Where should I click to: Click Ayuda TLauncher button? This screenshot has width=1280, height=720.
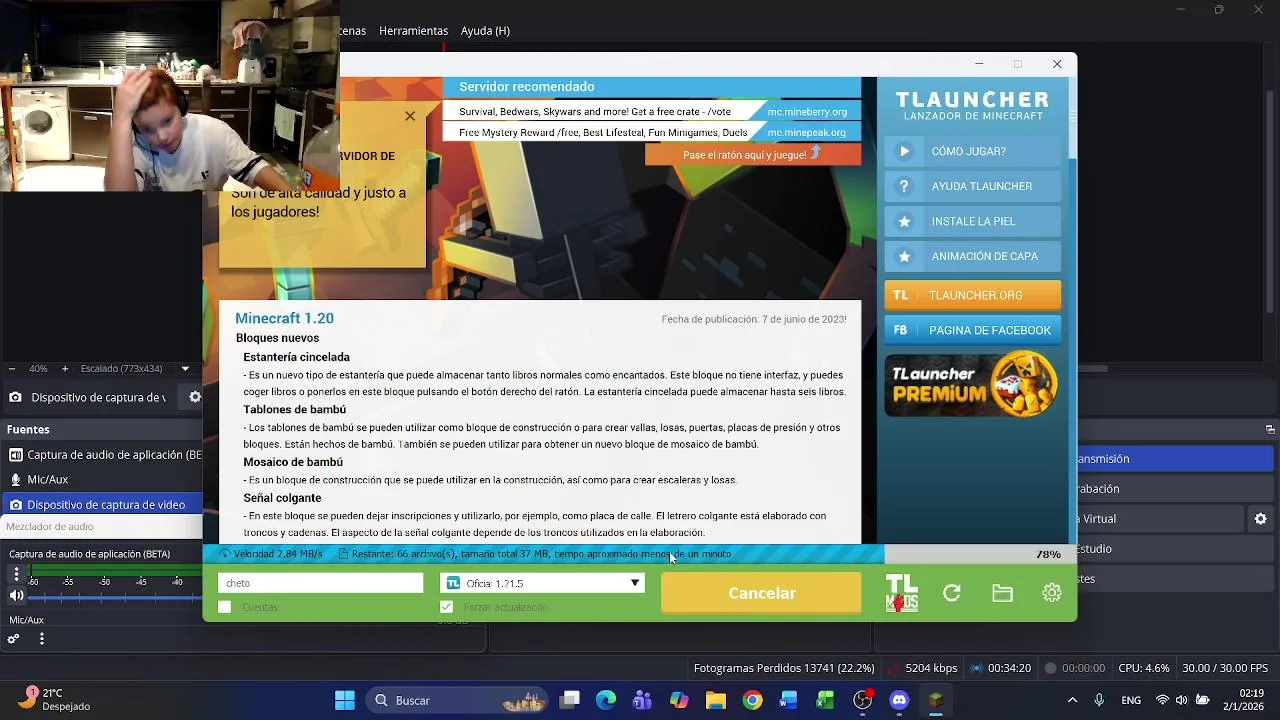[972, 186]
